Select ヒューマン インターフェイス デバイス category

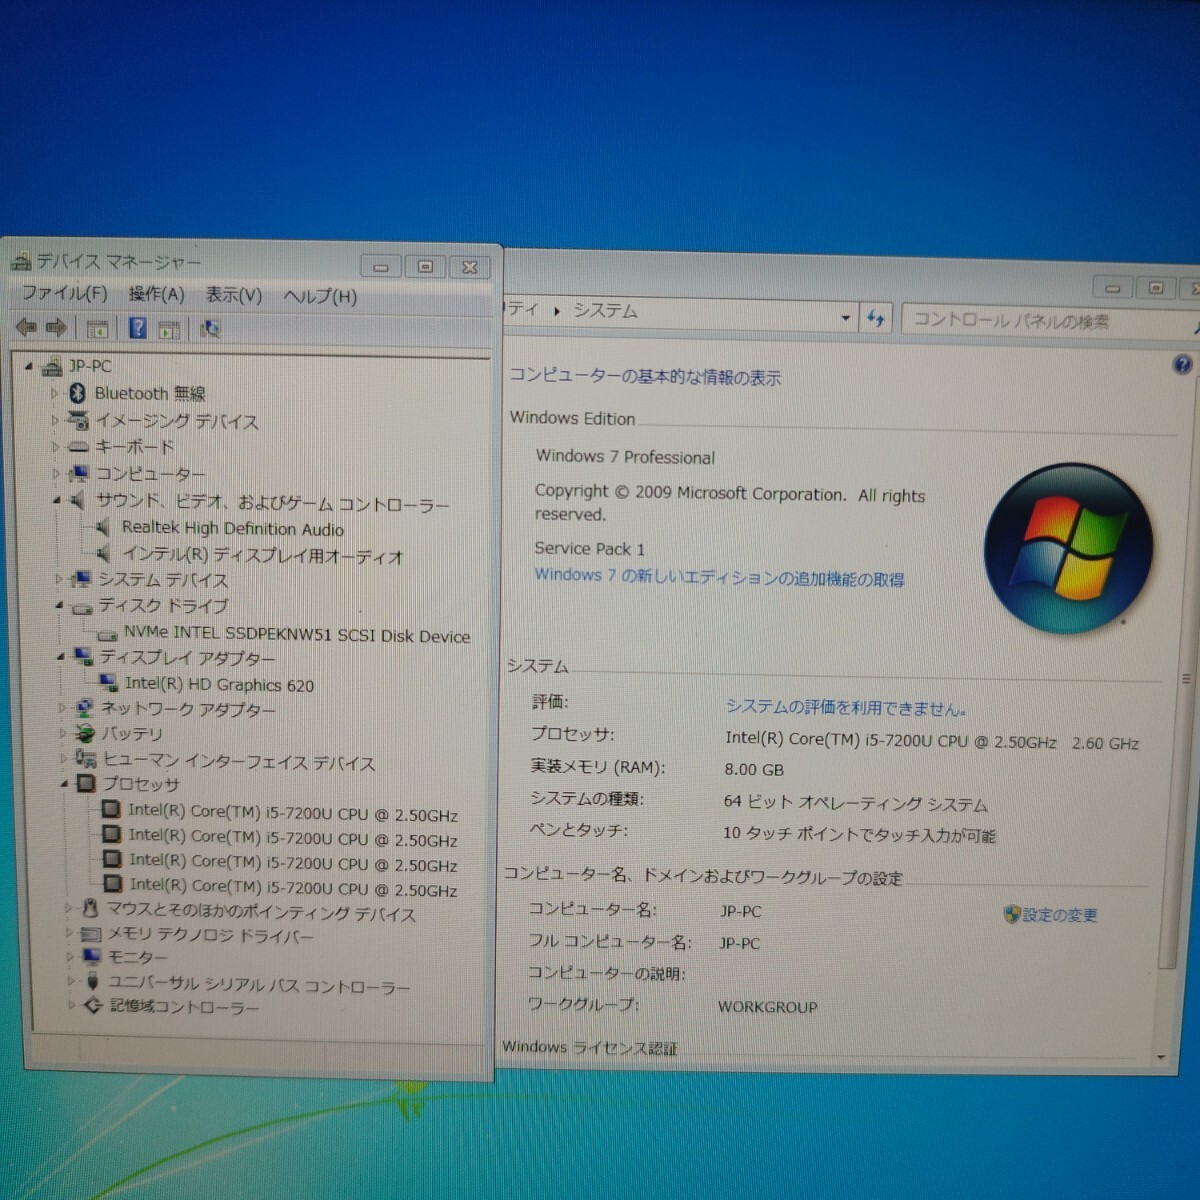pyautogui.click(x=239, y=762)
